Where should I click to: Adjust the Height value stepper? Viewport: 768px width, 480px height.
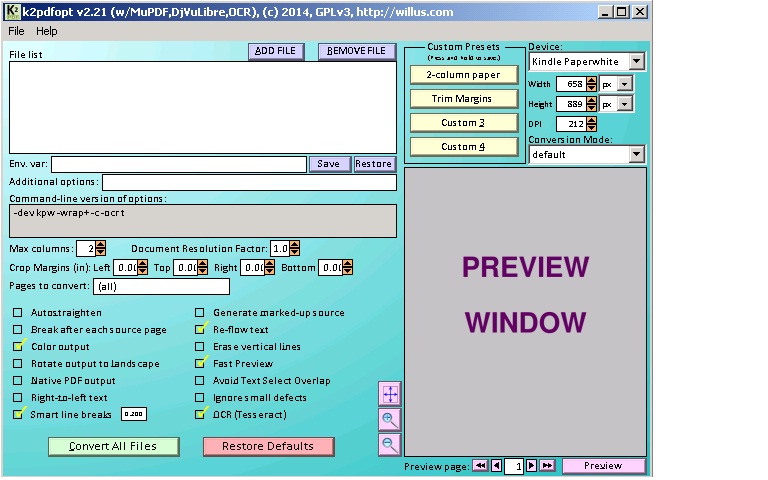coord(592,104)
